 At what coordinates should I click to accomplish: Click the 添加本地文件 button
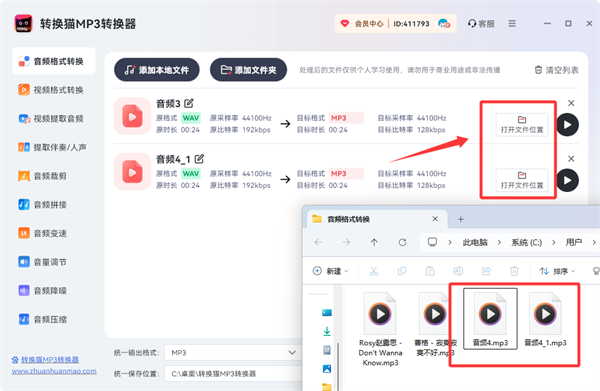point(157,70)
